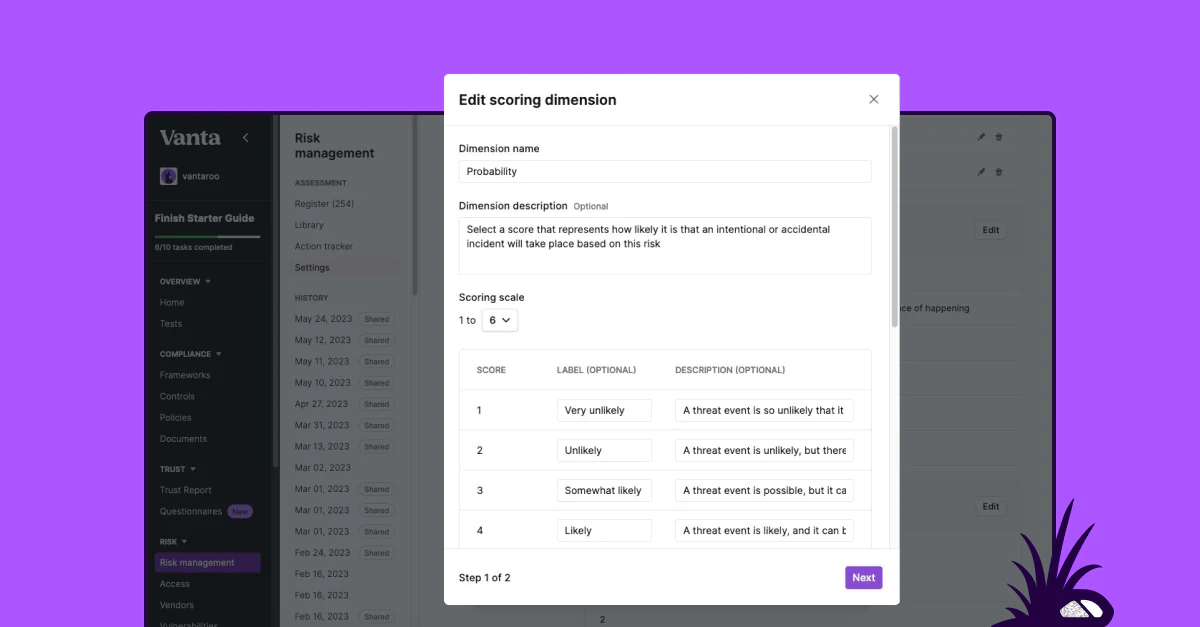
Task: Select the Shared label on Feb 16, 2023
Action: pyautogui.click(x=377, y=616)
